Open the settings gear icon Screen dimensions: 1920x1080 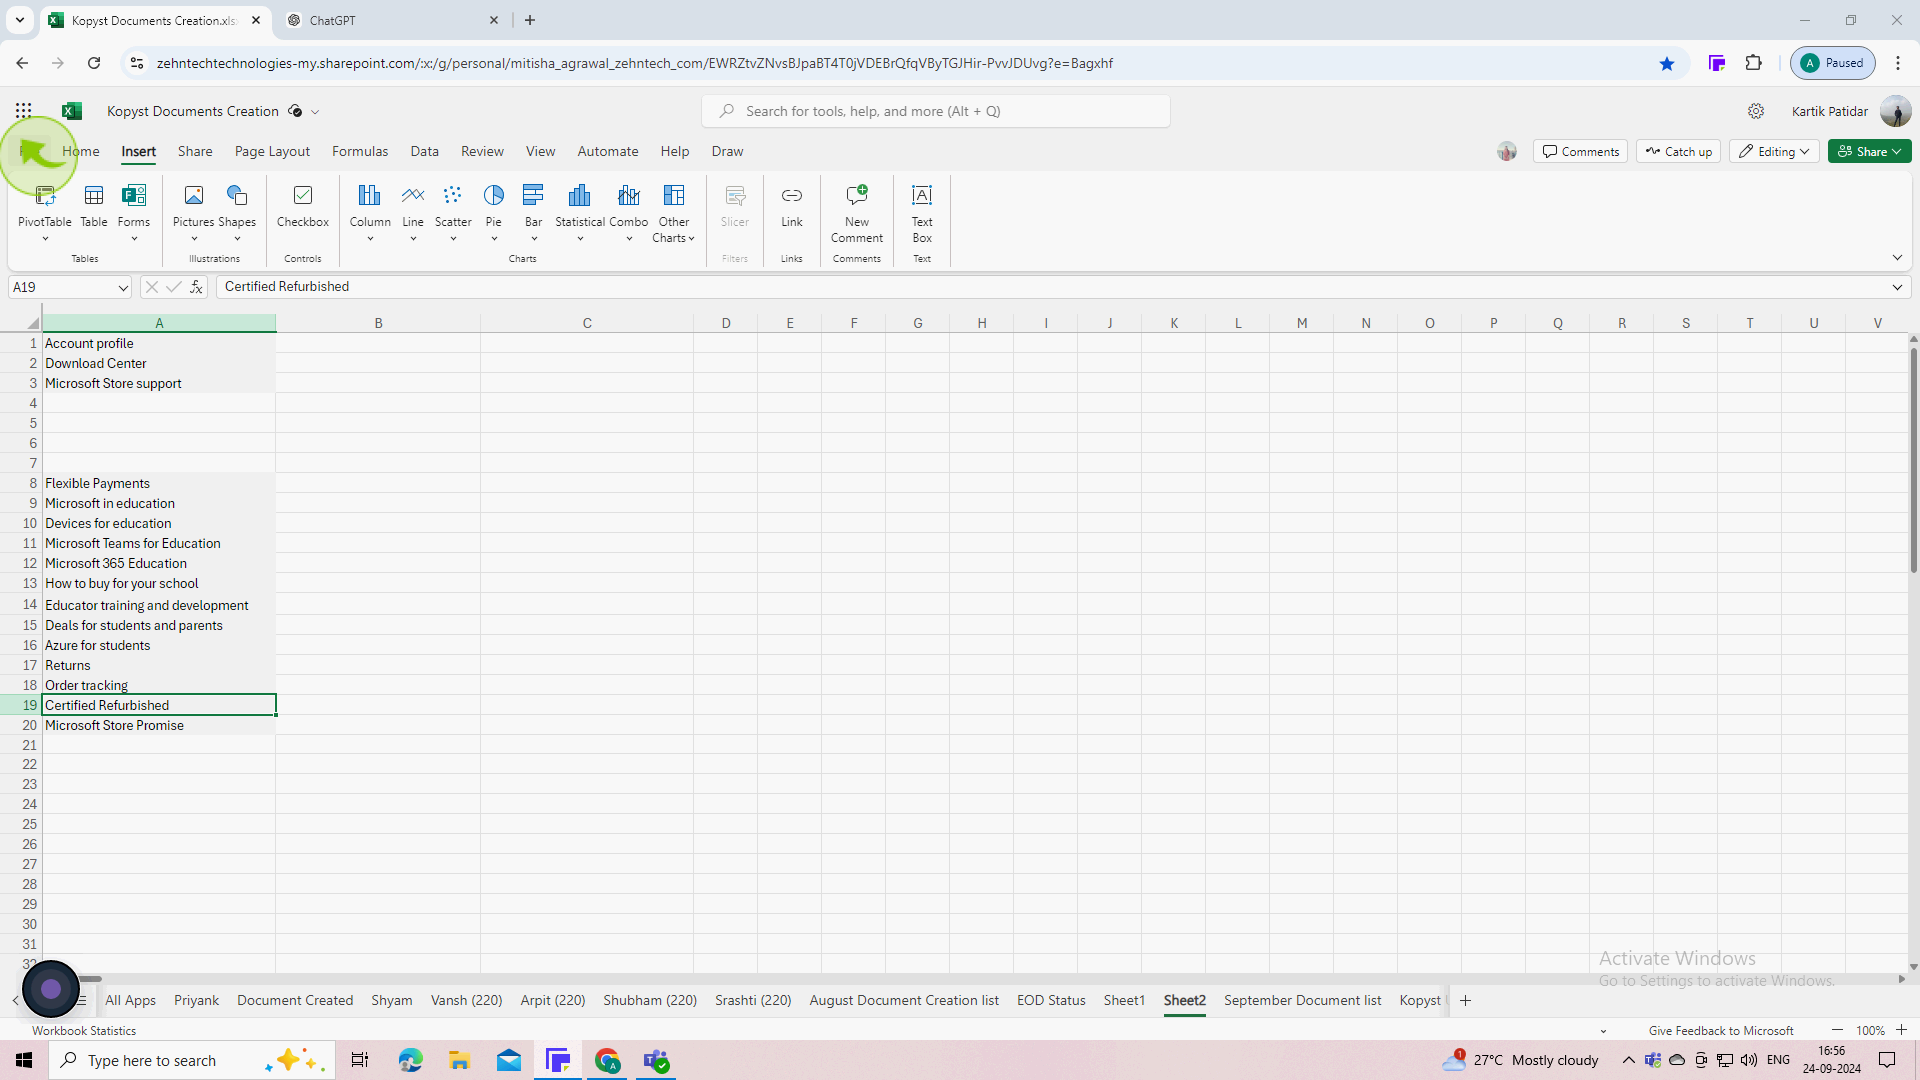pyautogui.click(x=1756, y=111)
